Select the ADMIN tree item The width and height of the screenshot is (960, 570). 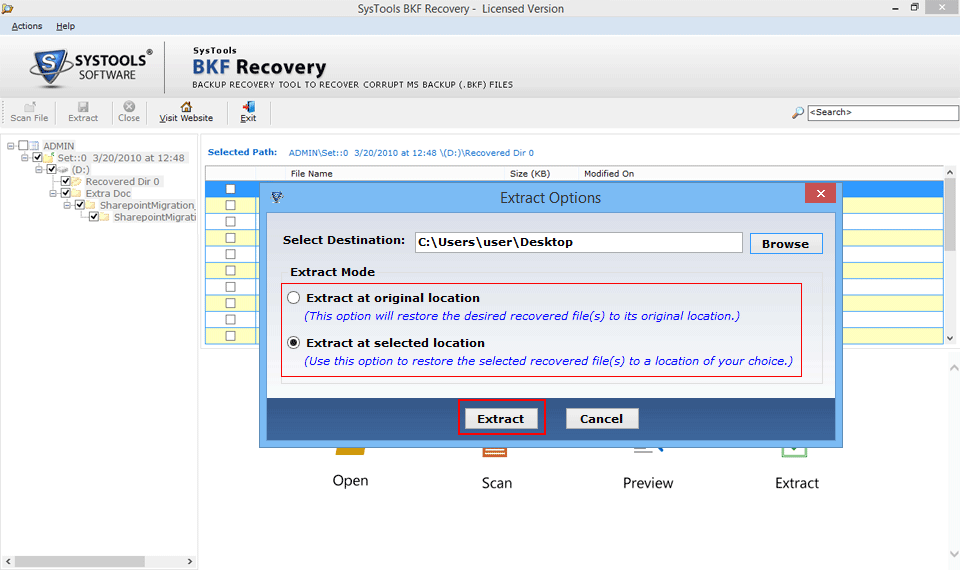point(59,146)
